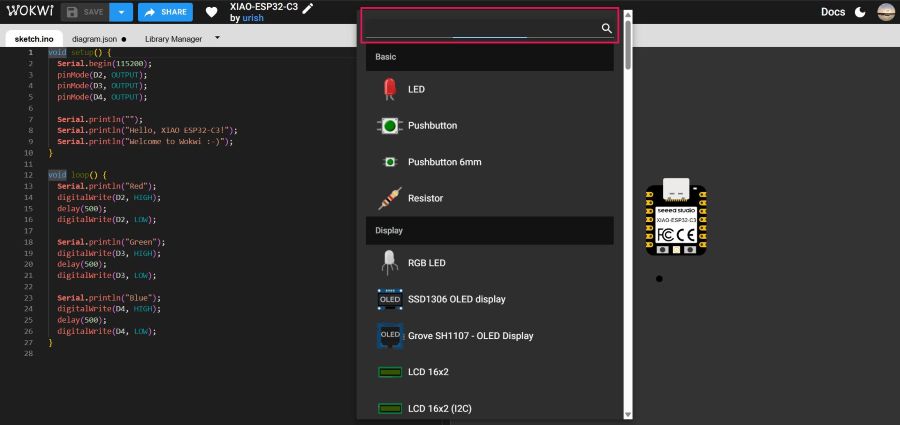The width and height of the screenshot is (900, 425).
Task: Click the project title XIAO-ESP32-C3
Action: point(263,8)
